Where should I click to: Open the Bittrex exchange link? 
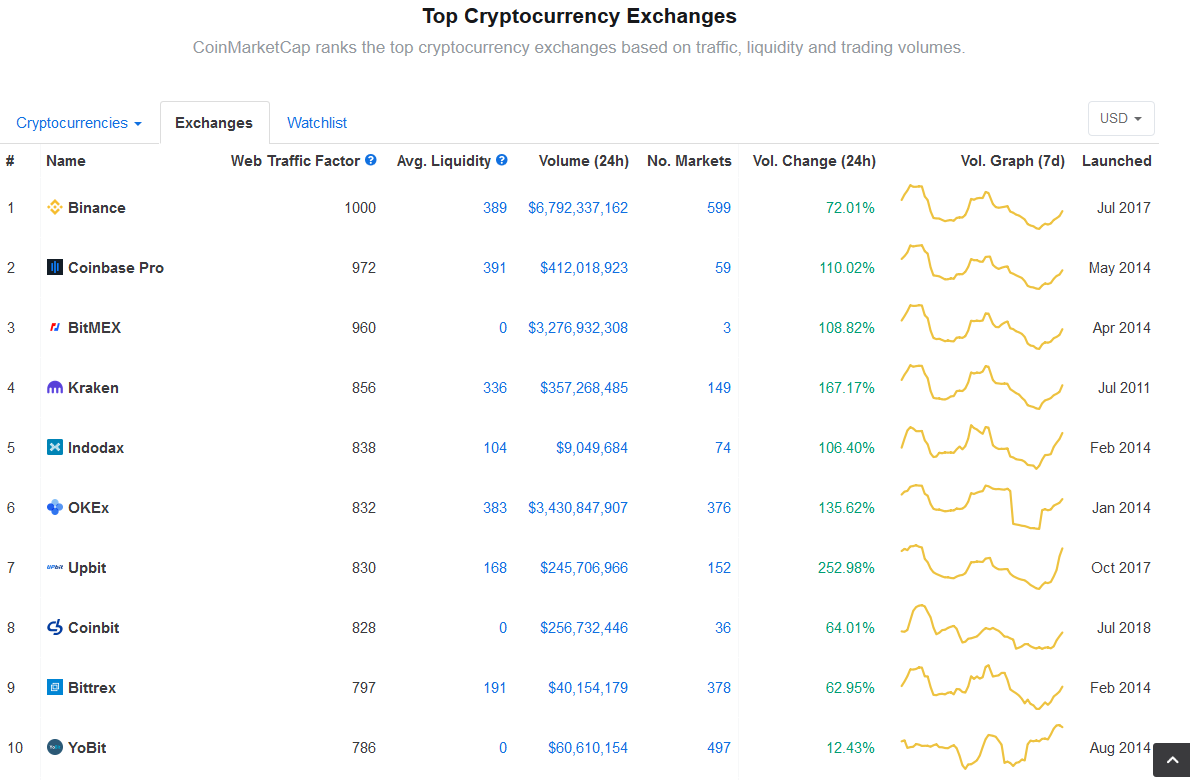[92, 687]
